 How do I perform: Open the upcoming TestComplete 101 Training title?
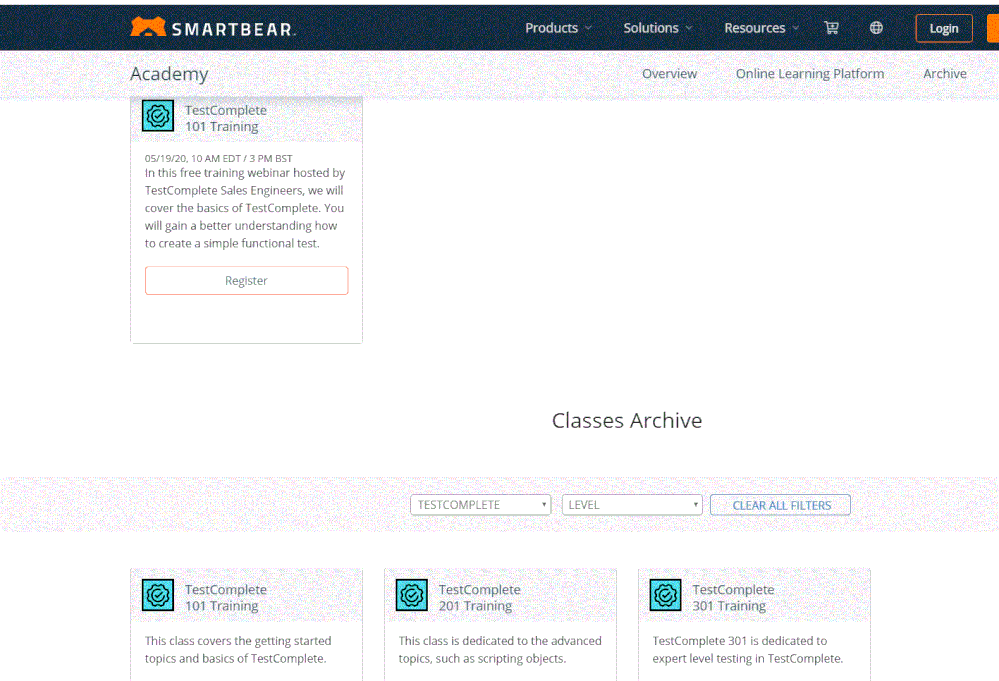226,118
